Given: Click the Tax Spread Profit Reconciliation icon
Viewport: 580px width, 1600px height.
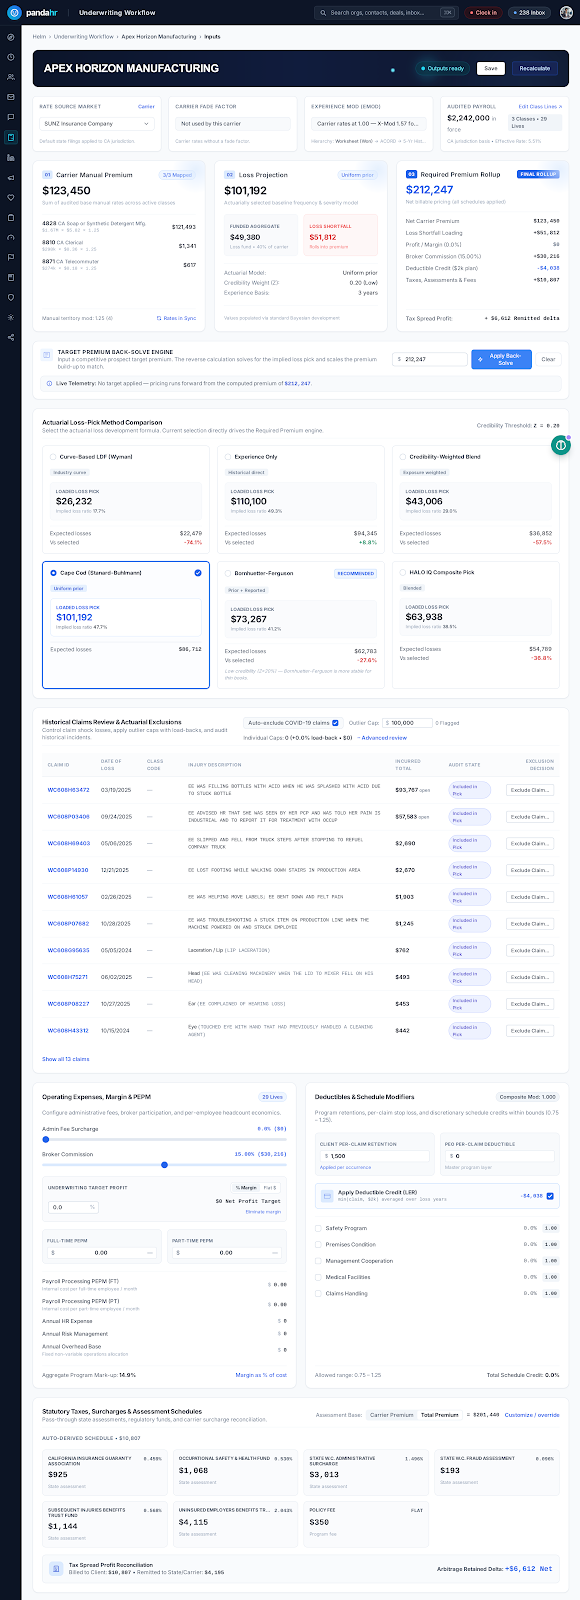Looking at the screenshot, I should 58,1568.
